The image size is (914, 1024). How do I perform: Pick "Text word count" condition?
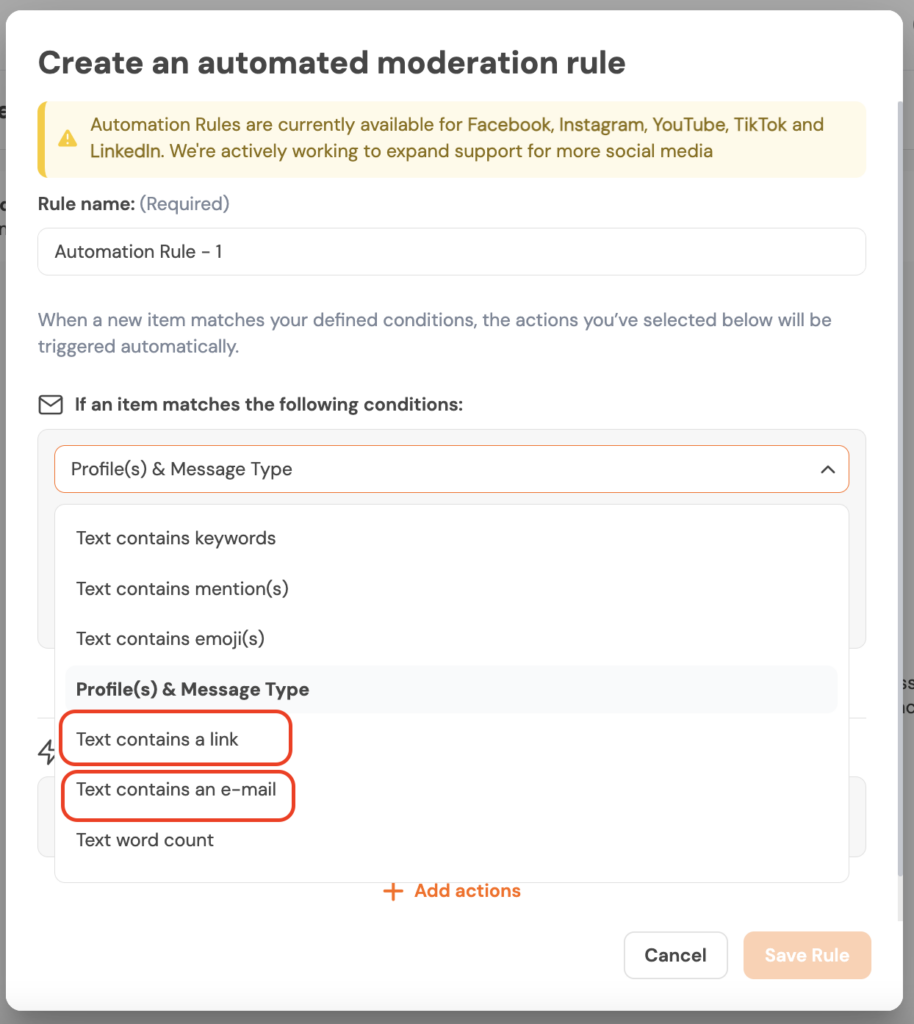coord(145,840)
